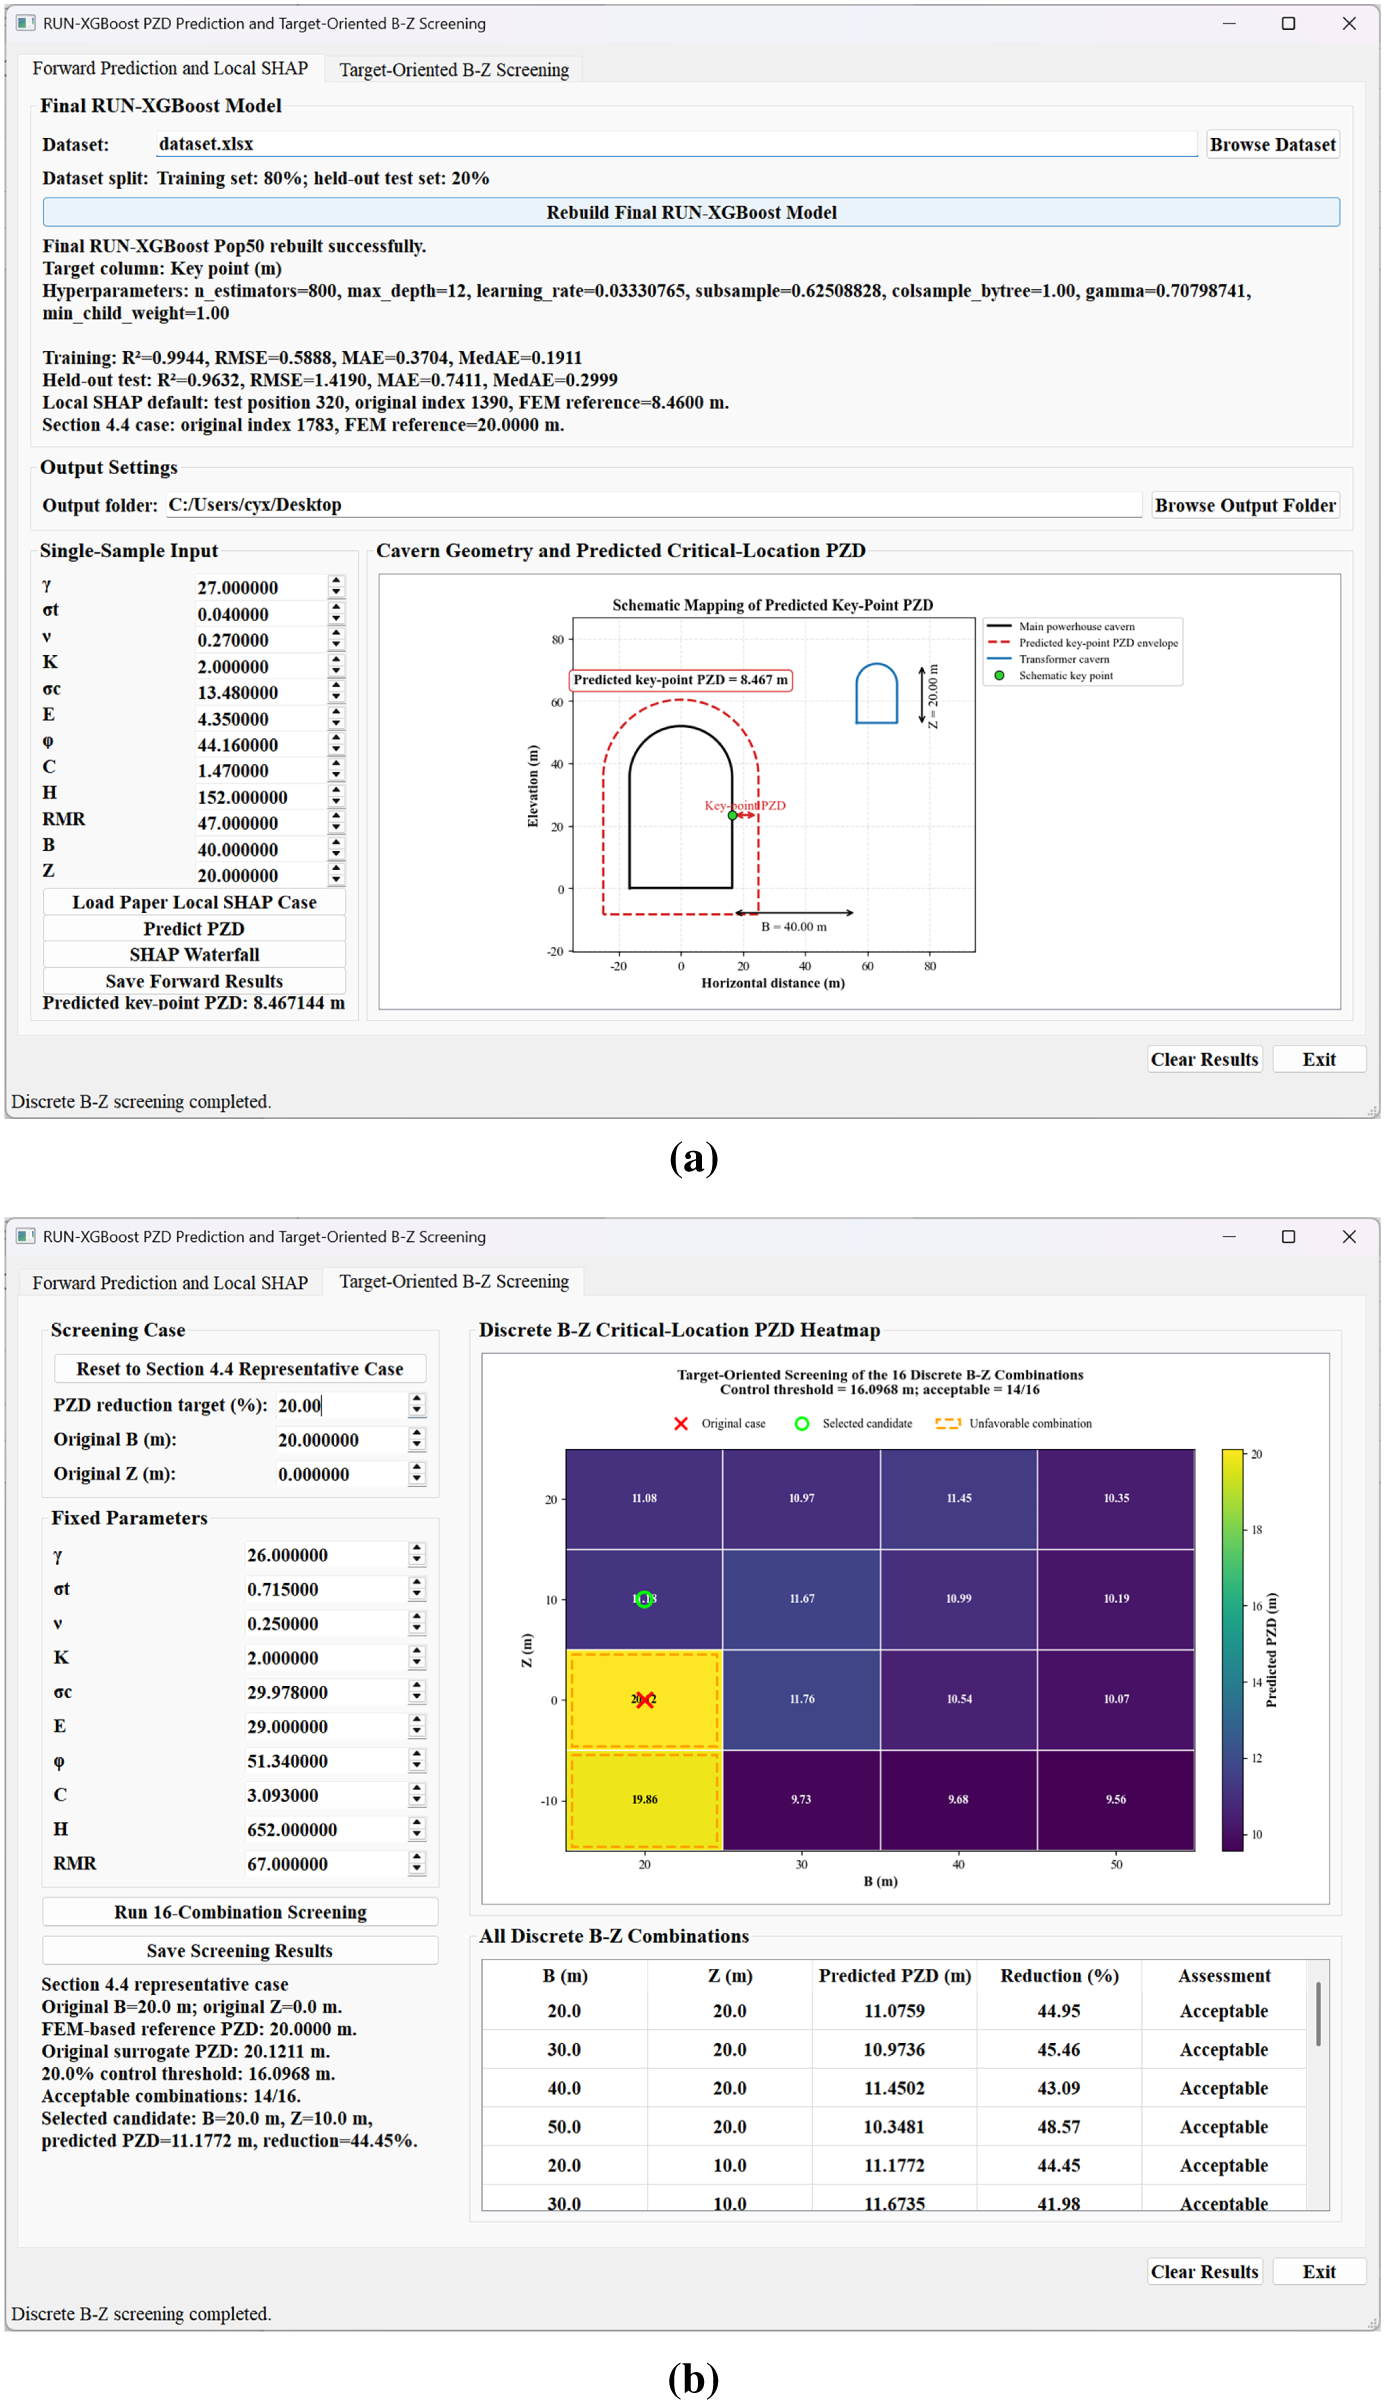Click the E value 4.350000 field

260,719
